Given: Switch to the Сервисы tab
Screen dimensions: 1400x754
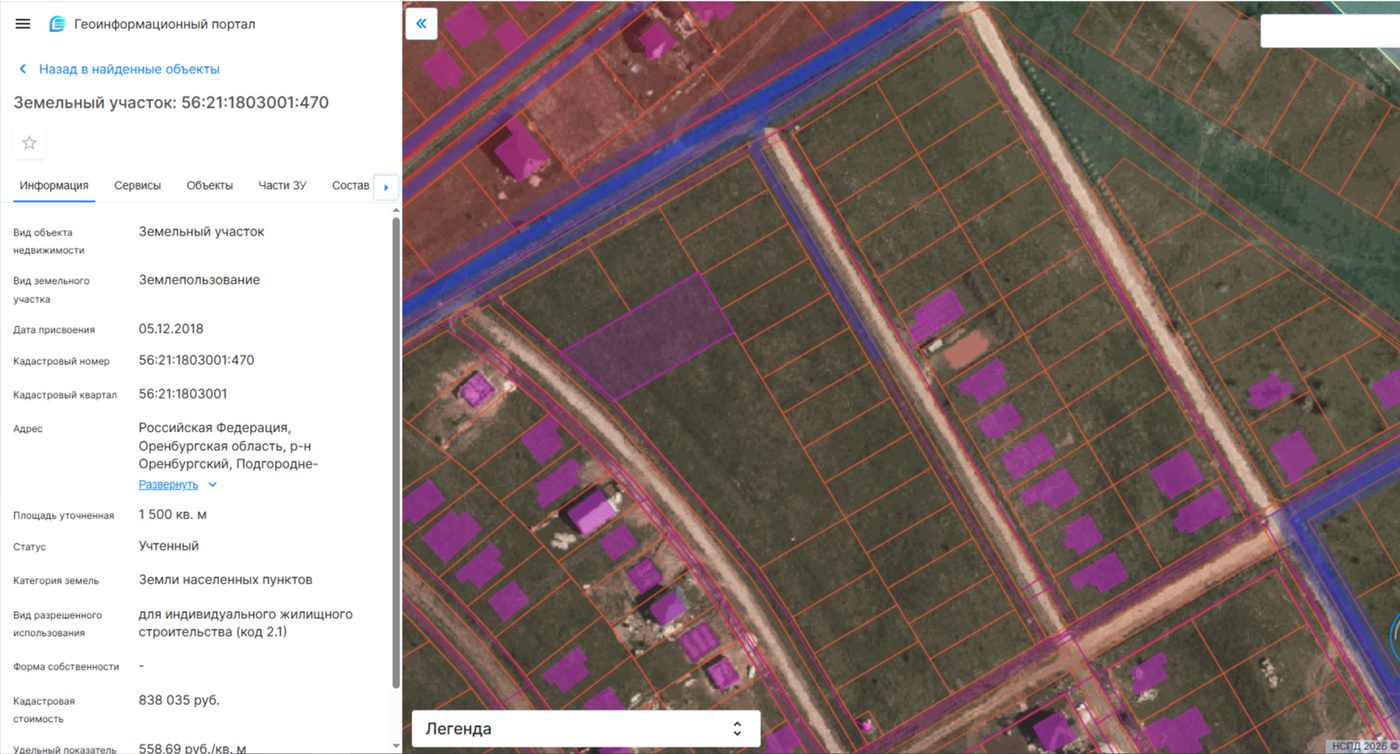Looking at the screenshot, I should coord(137,185).
